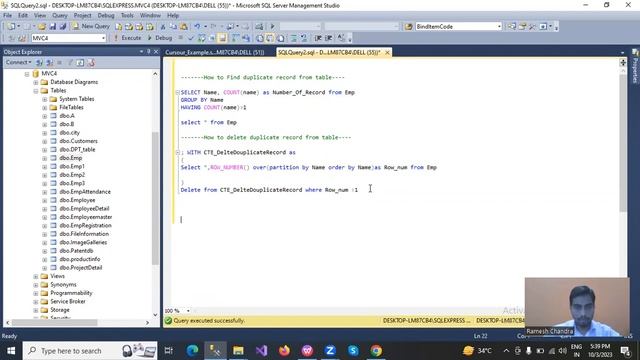
Task: Open the available databases combo box MVC4
Action: (69, 38)
